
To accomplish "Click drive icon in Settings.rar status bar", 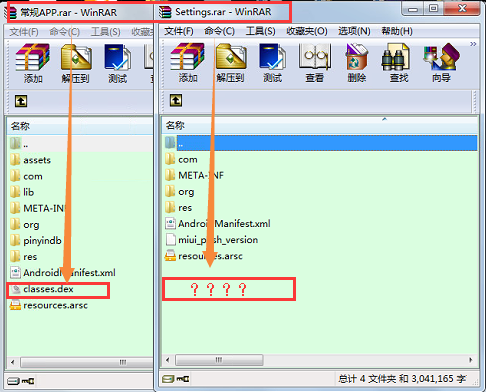I will pyautogui.click(x=168, y=379).
